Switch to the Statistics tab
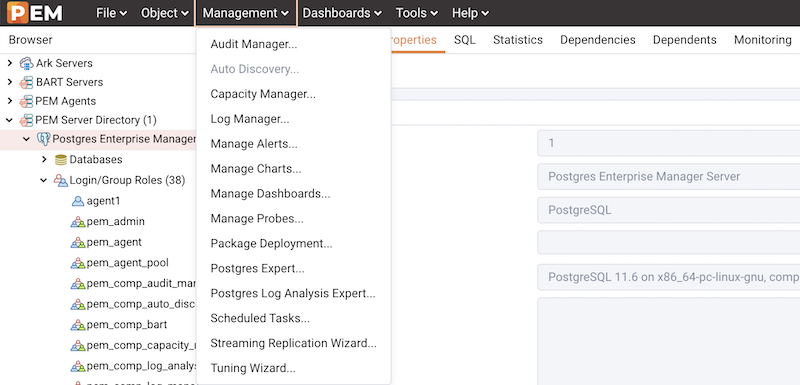This screenshot has width=800, height=385. (x=518, y=40)
